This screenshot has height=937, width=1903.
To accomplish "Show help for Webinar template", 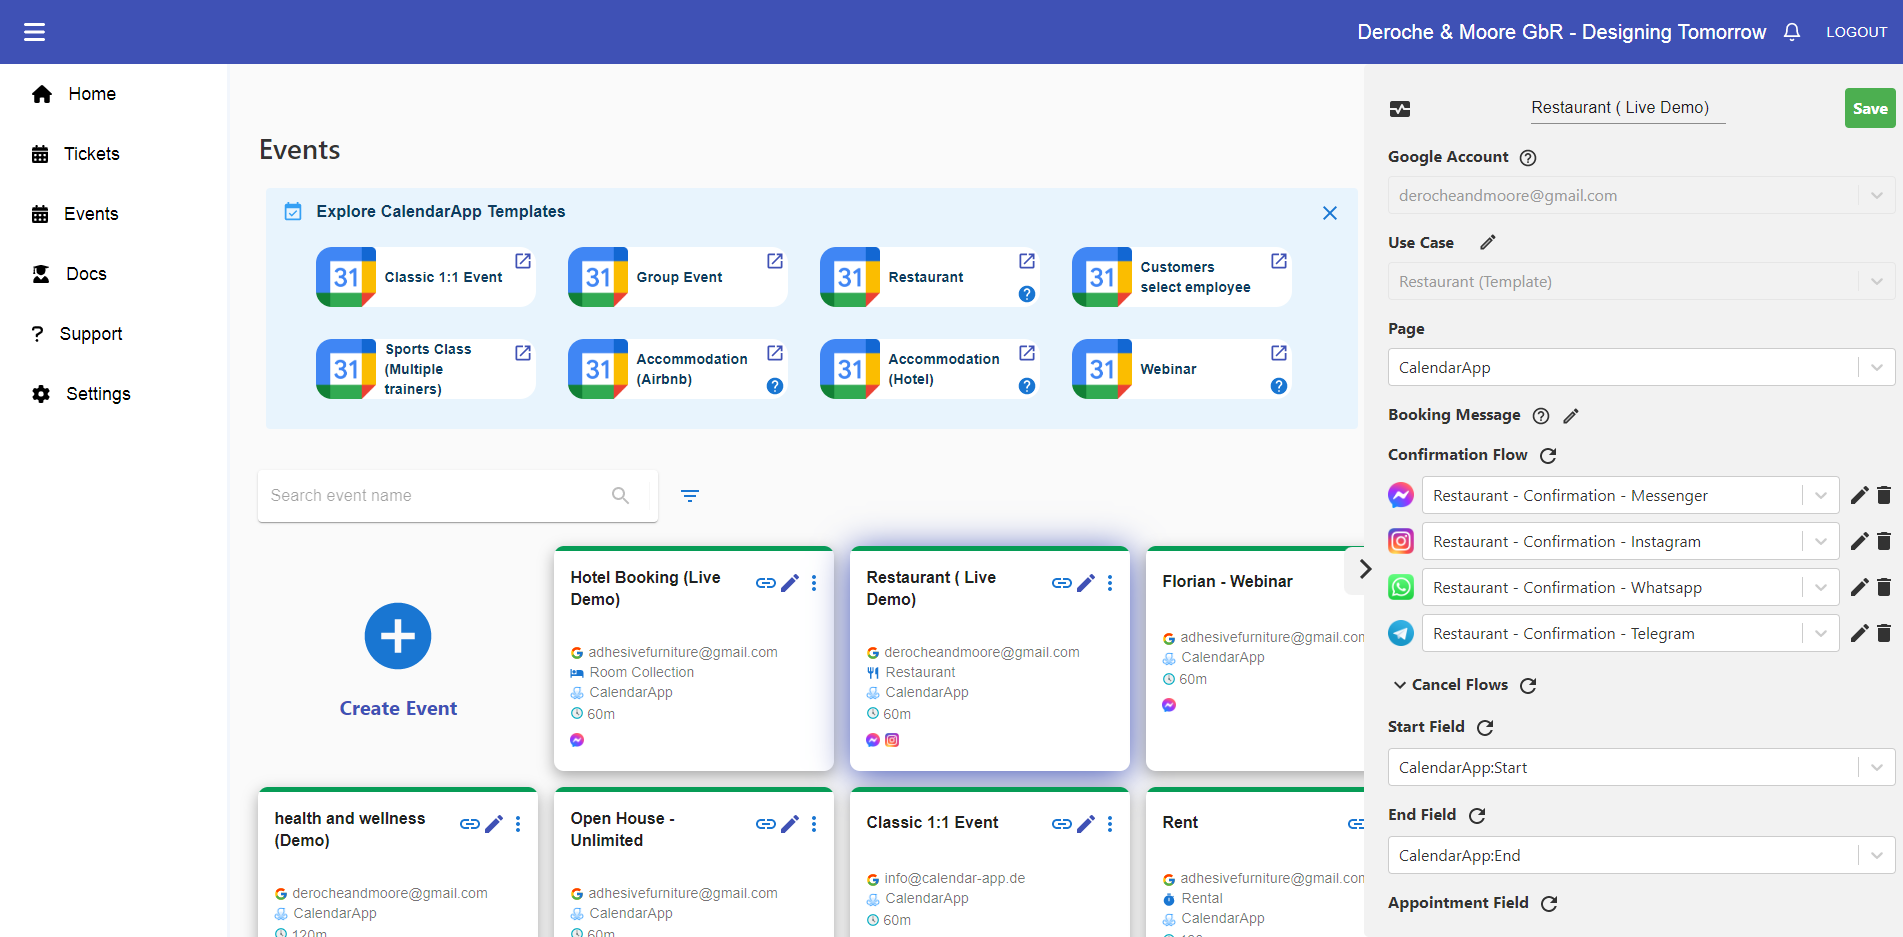I will (x=1279, y=386).
